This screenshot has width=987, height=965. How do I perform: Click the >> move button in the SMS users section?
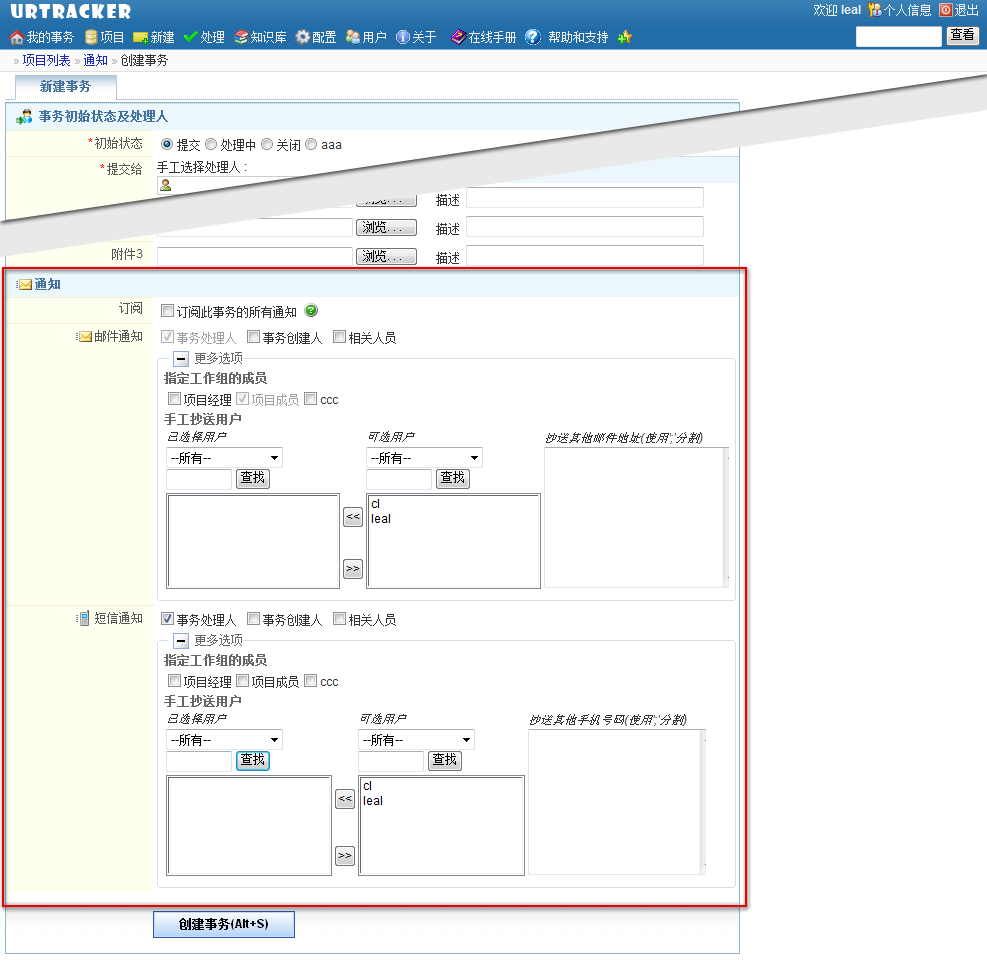coord(345,855)
